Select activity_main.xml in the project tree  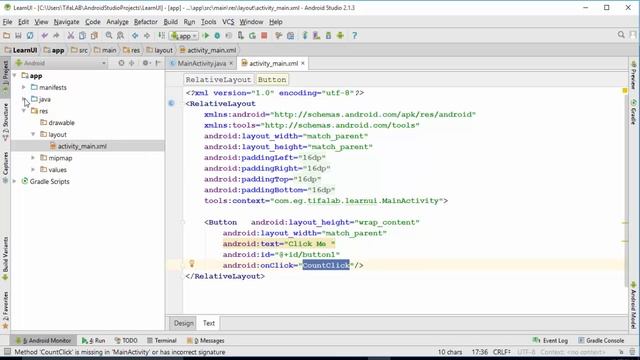(78, 146)
